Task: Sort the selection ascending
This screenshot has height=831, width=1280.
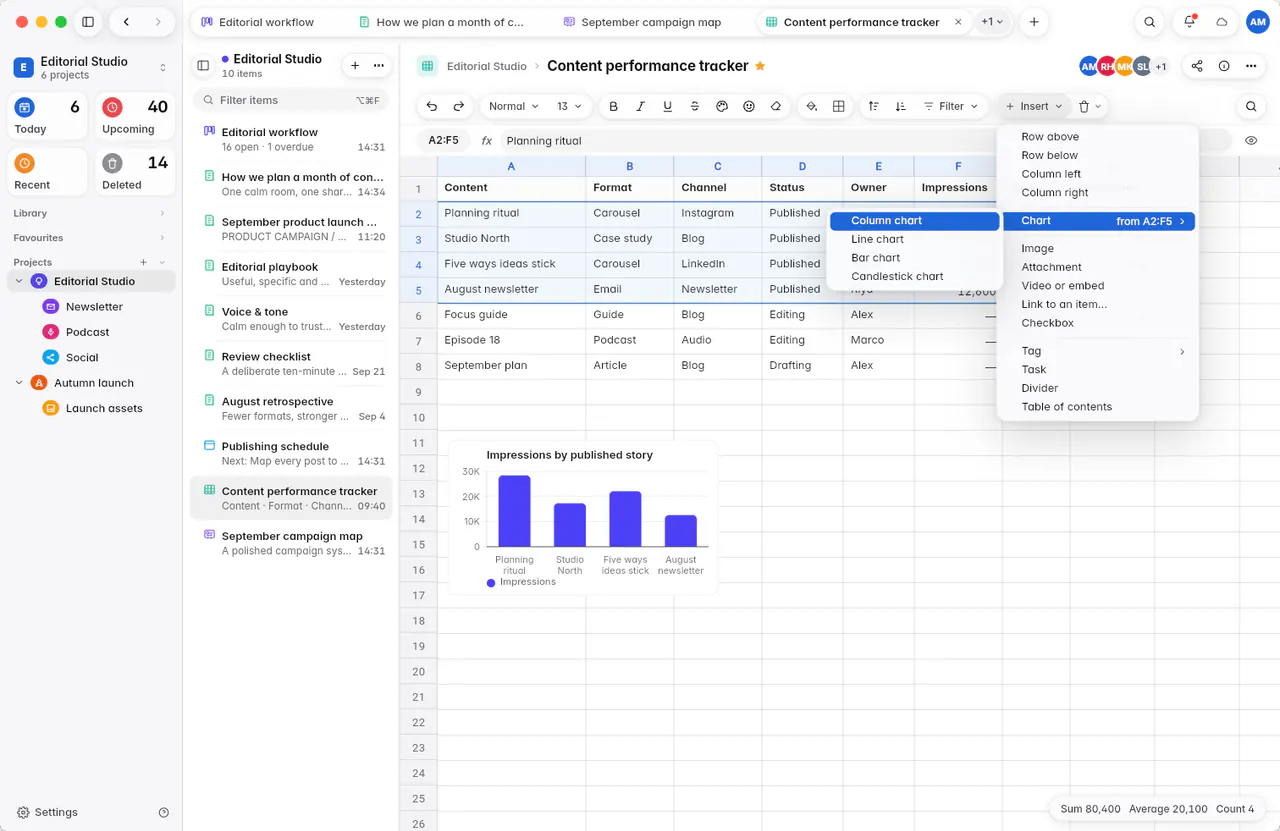Action: point(874,106)
